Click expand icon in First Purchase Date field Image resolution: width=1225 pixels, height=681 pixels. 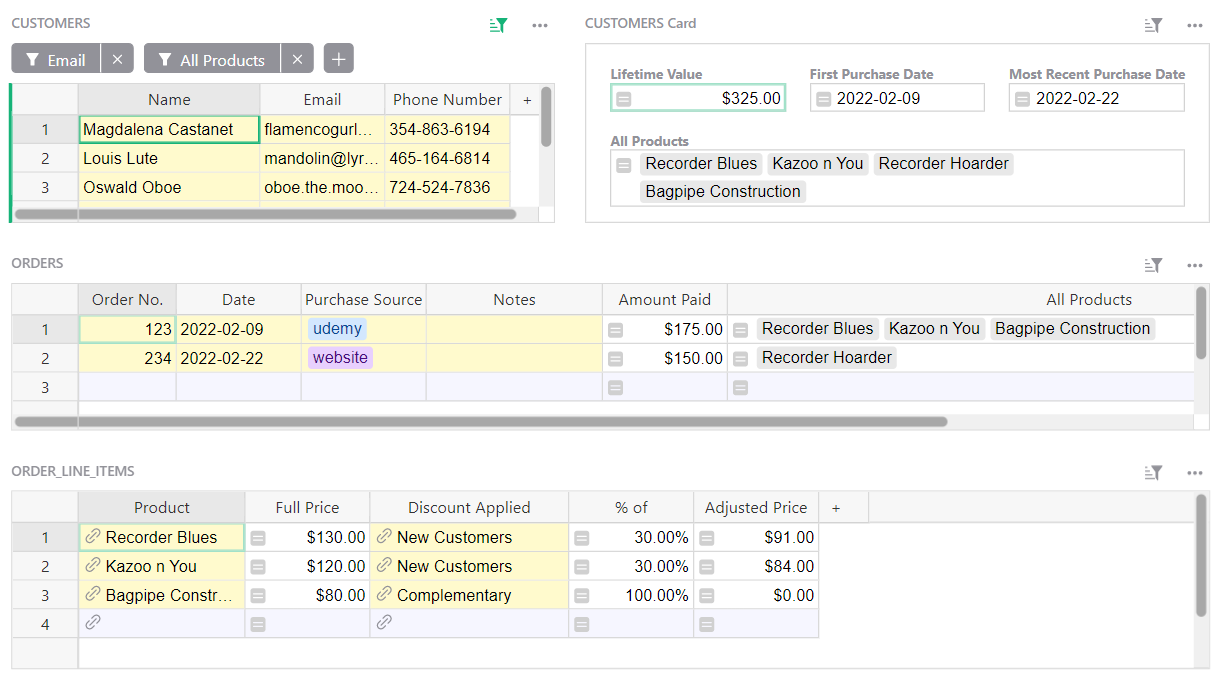click(x=823, y=98)
